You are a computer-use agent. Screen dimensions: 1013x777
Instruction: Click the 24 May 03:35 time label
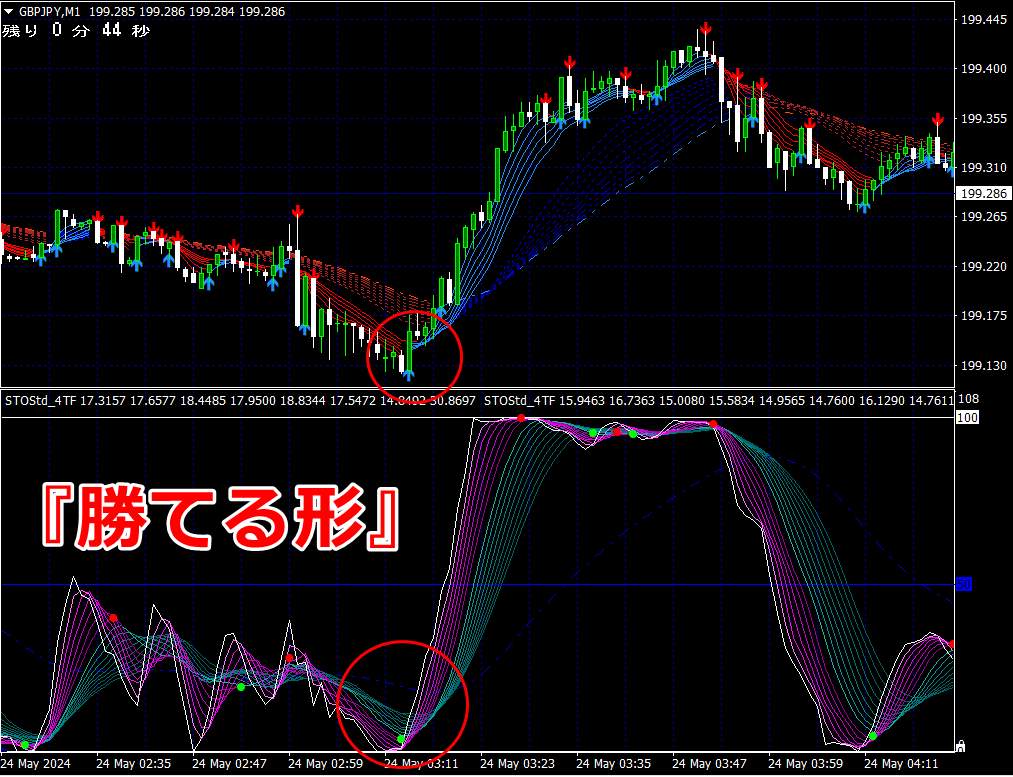pos(613,764)
